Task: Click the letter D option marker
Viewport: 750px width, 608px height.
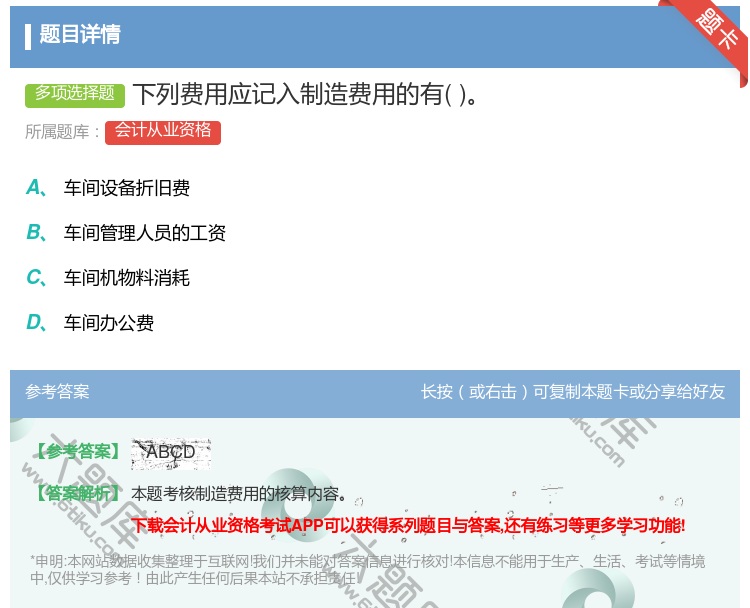Action: [x=36, y=323]
